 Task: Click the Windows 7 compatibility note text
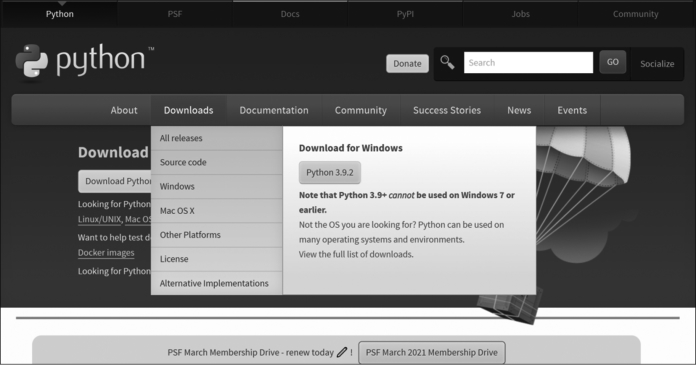tap(407, 202)
